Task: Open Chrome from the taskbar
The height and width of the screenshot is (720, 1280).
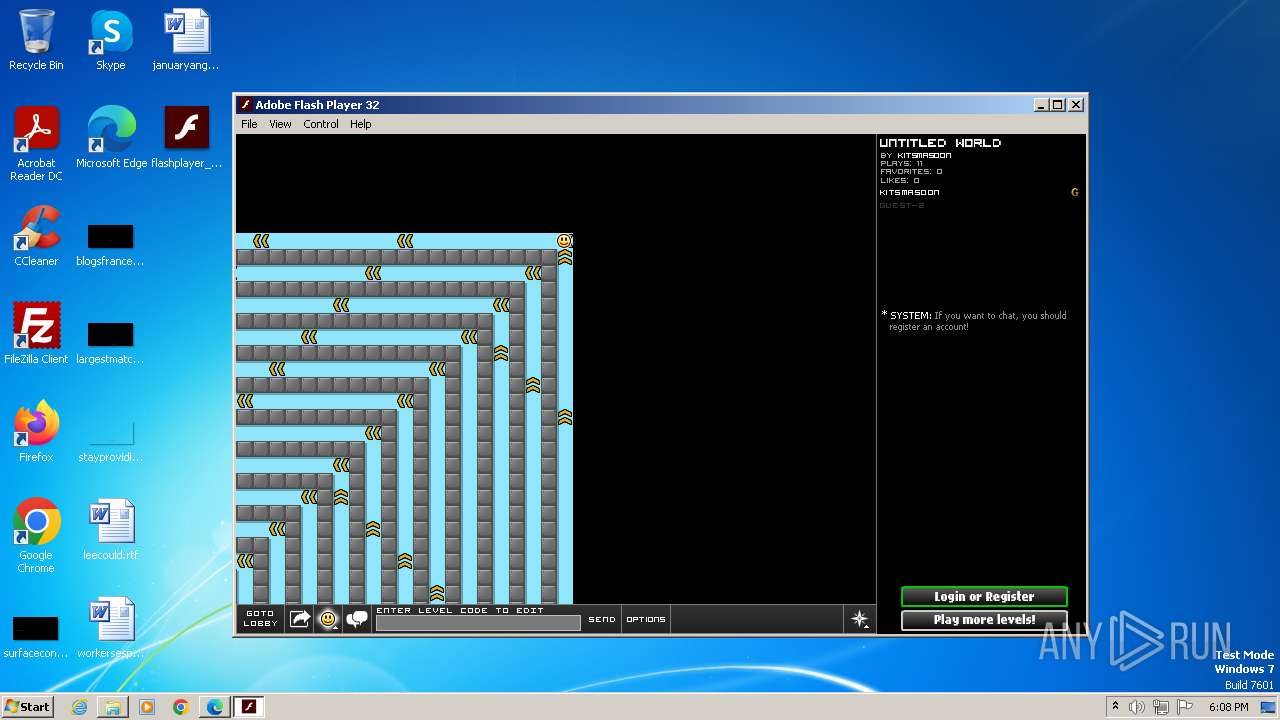Action: tap(181, 707)
